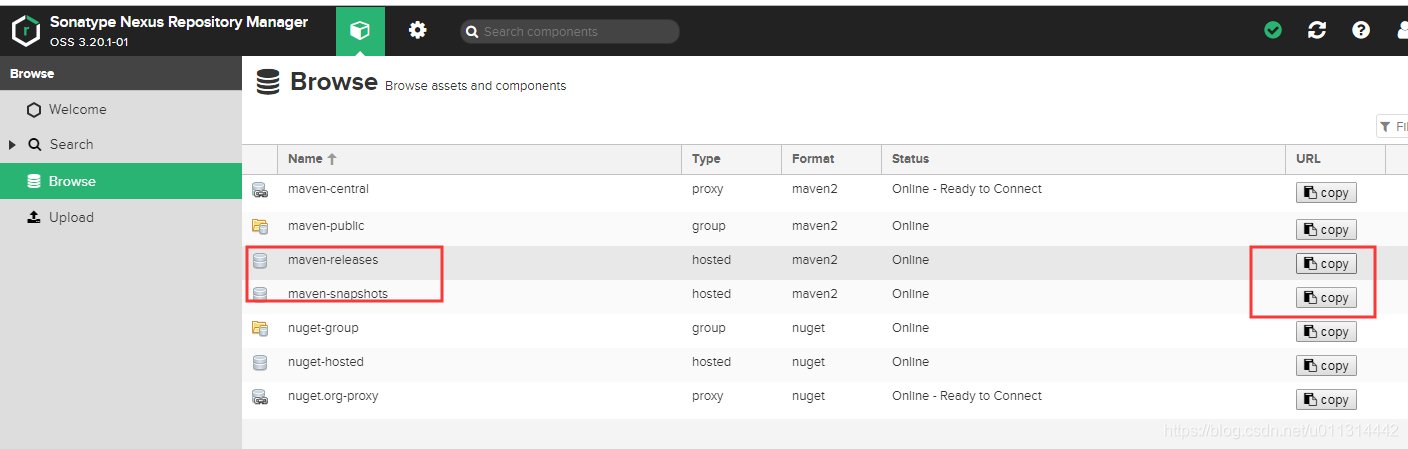The height and width of the screenshot is (449, 1408).
Task: Open the maven-releases repository
Action: [333, 260]
